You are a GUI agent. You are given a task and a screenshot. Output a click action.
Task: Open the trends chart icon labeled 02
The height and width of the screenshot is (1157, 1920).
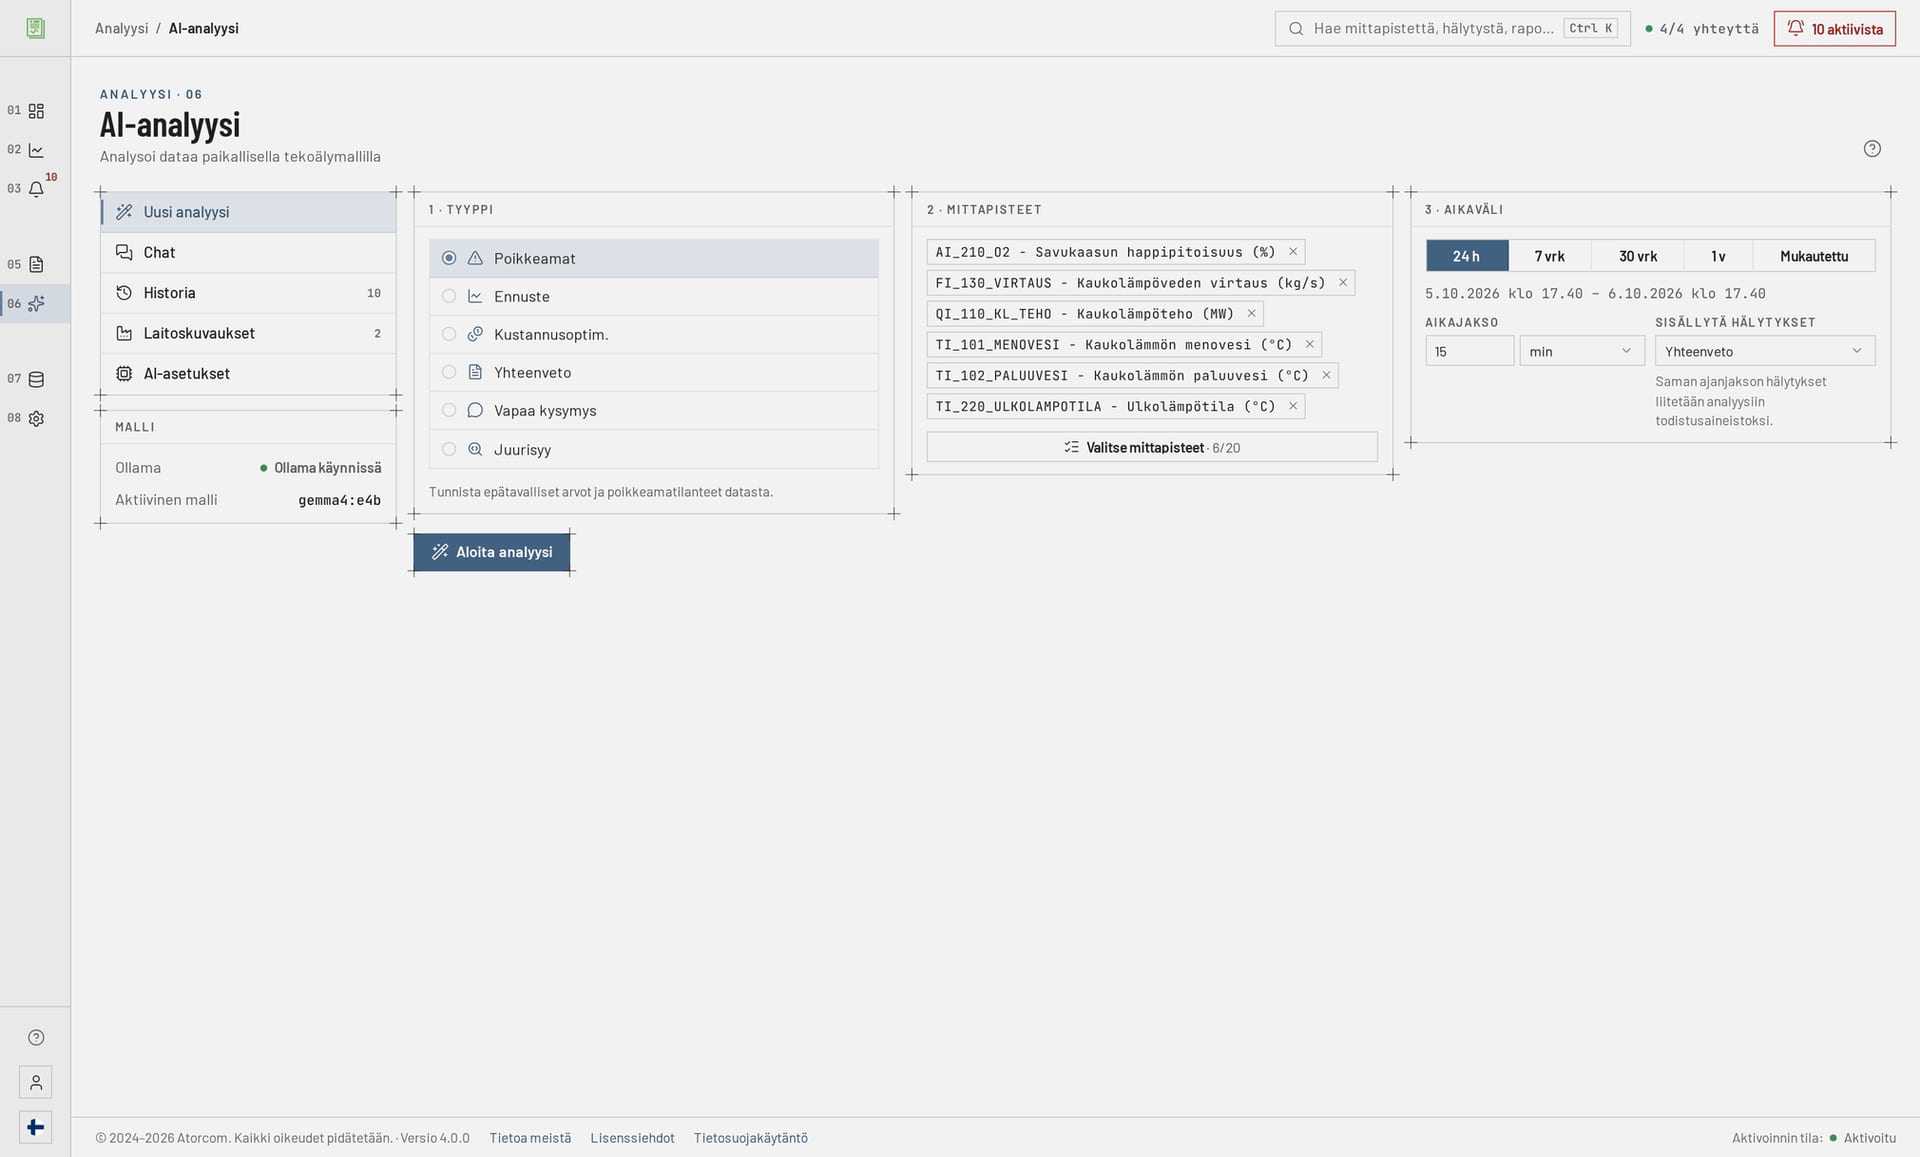click(36, 150)
